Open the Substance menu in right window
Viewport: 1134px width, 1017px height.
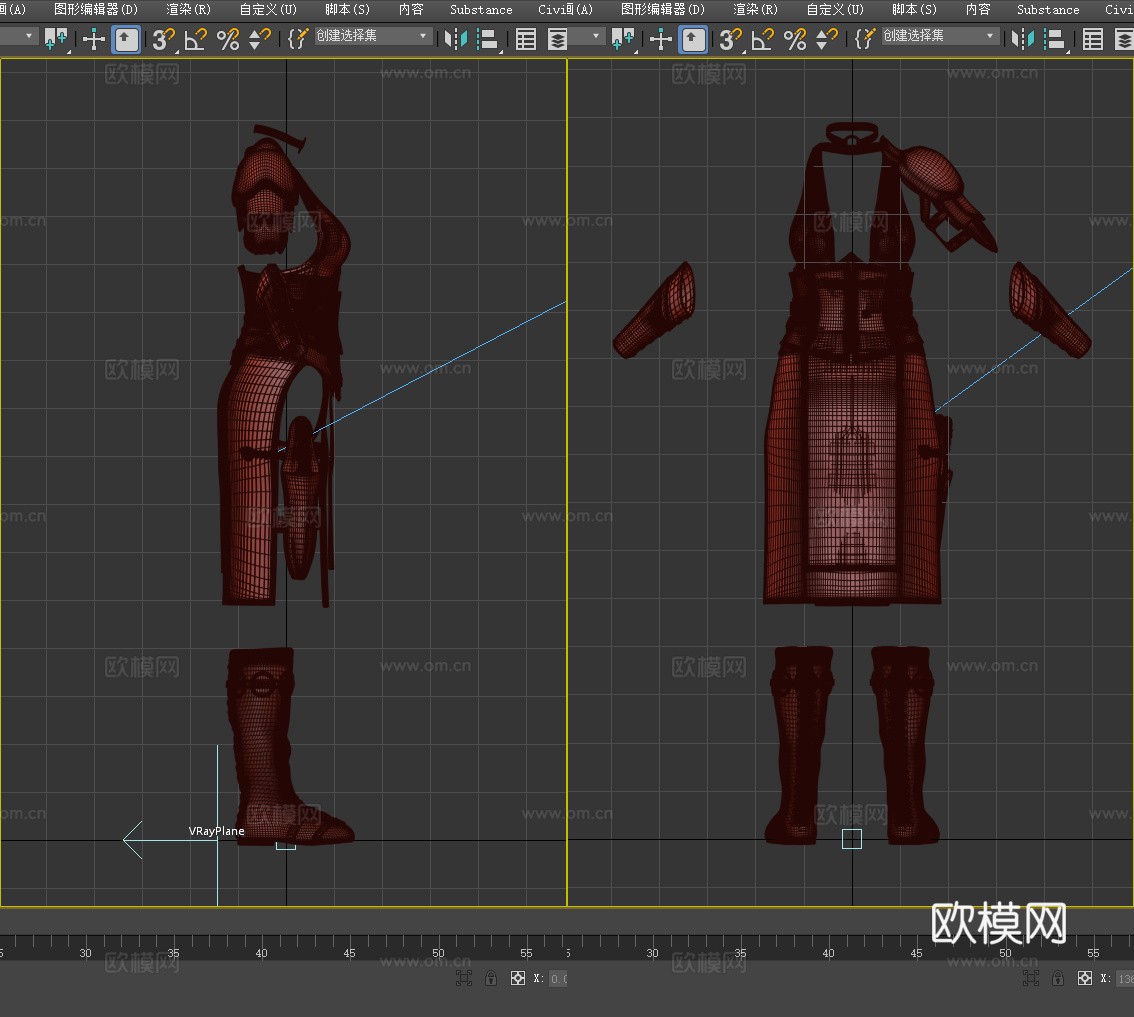click(x=1048, y=9)
